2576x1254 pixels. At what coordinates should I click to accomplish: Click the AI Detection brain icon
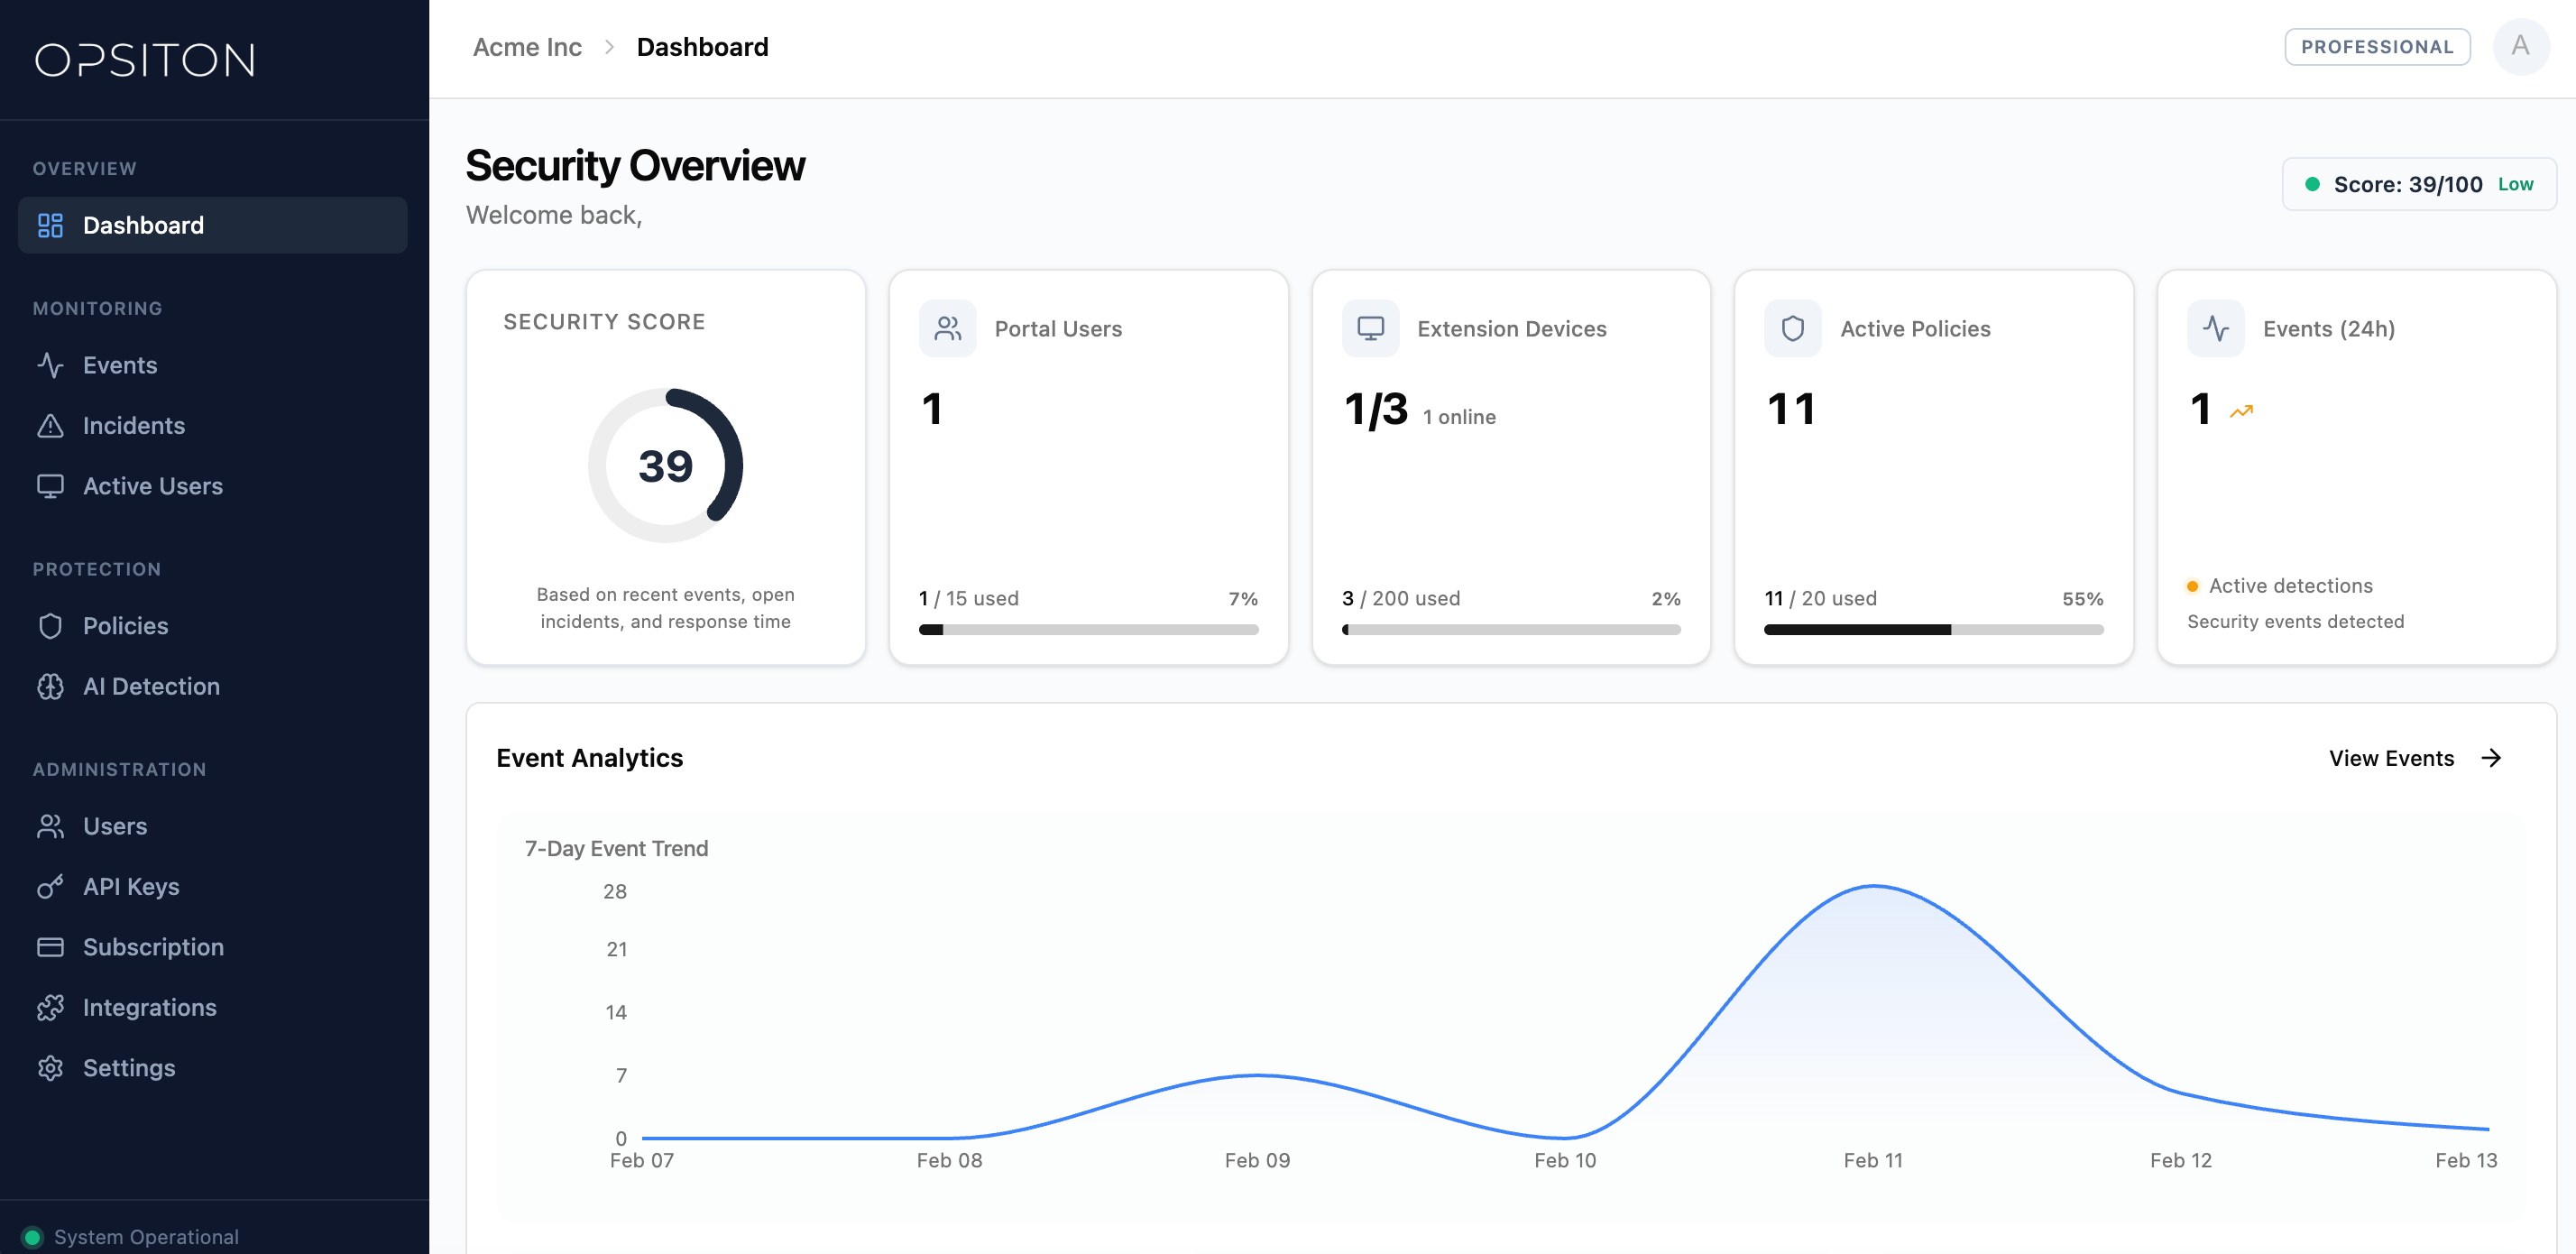coord(50,687)
